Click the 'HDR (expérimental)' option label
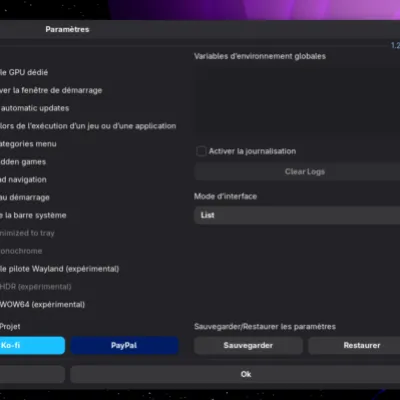Image resolution: width=400 pixels, height=400 pixels. pyautogui.click(x=36, y=287)
